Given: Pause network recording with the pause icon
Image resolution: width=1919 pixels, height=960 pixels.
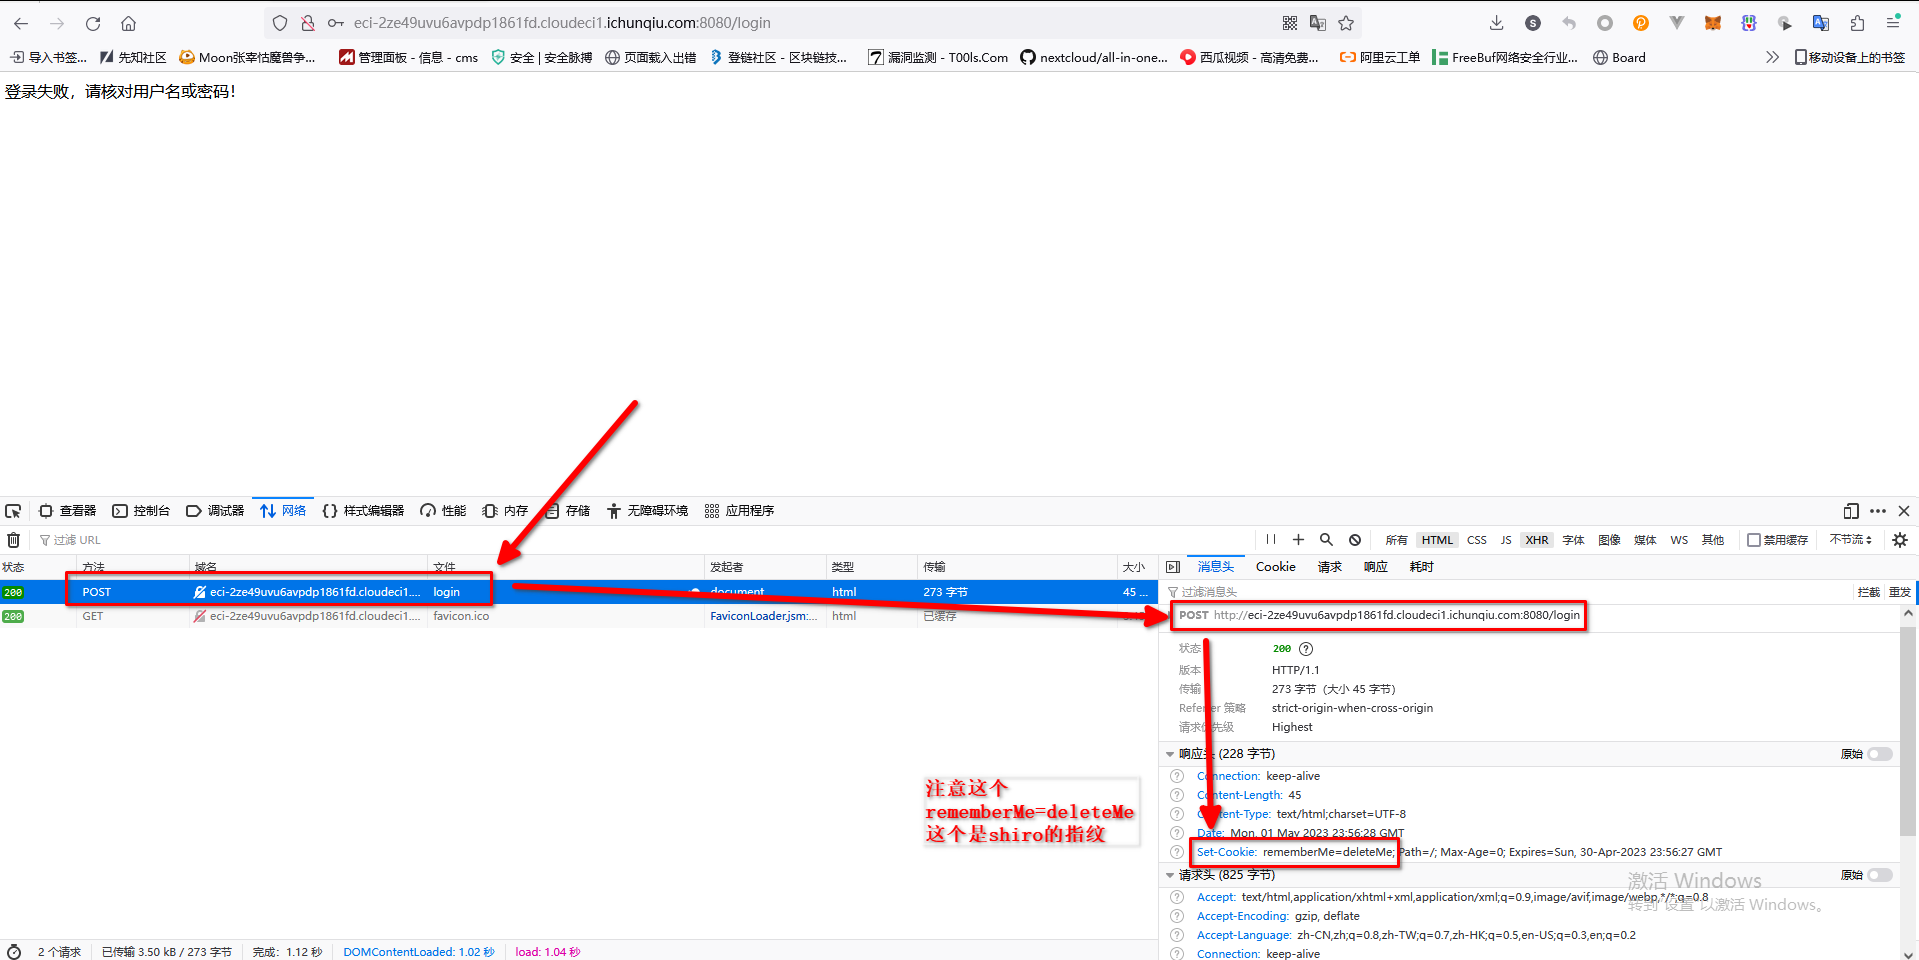Looking at the screenshot, I should point(1270,540).
